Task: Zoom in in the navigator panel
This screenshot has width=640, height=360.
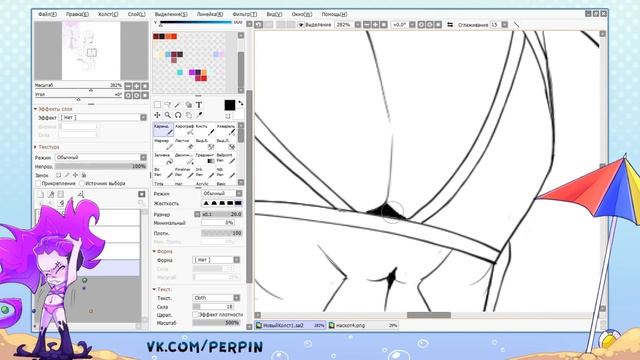Action: pos(136,86)
